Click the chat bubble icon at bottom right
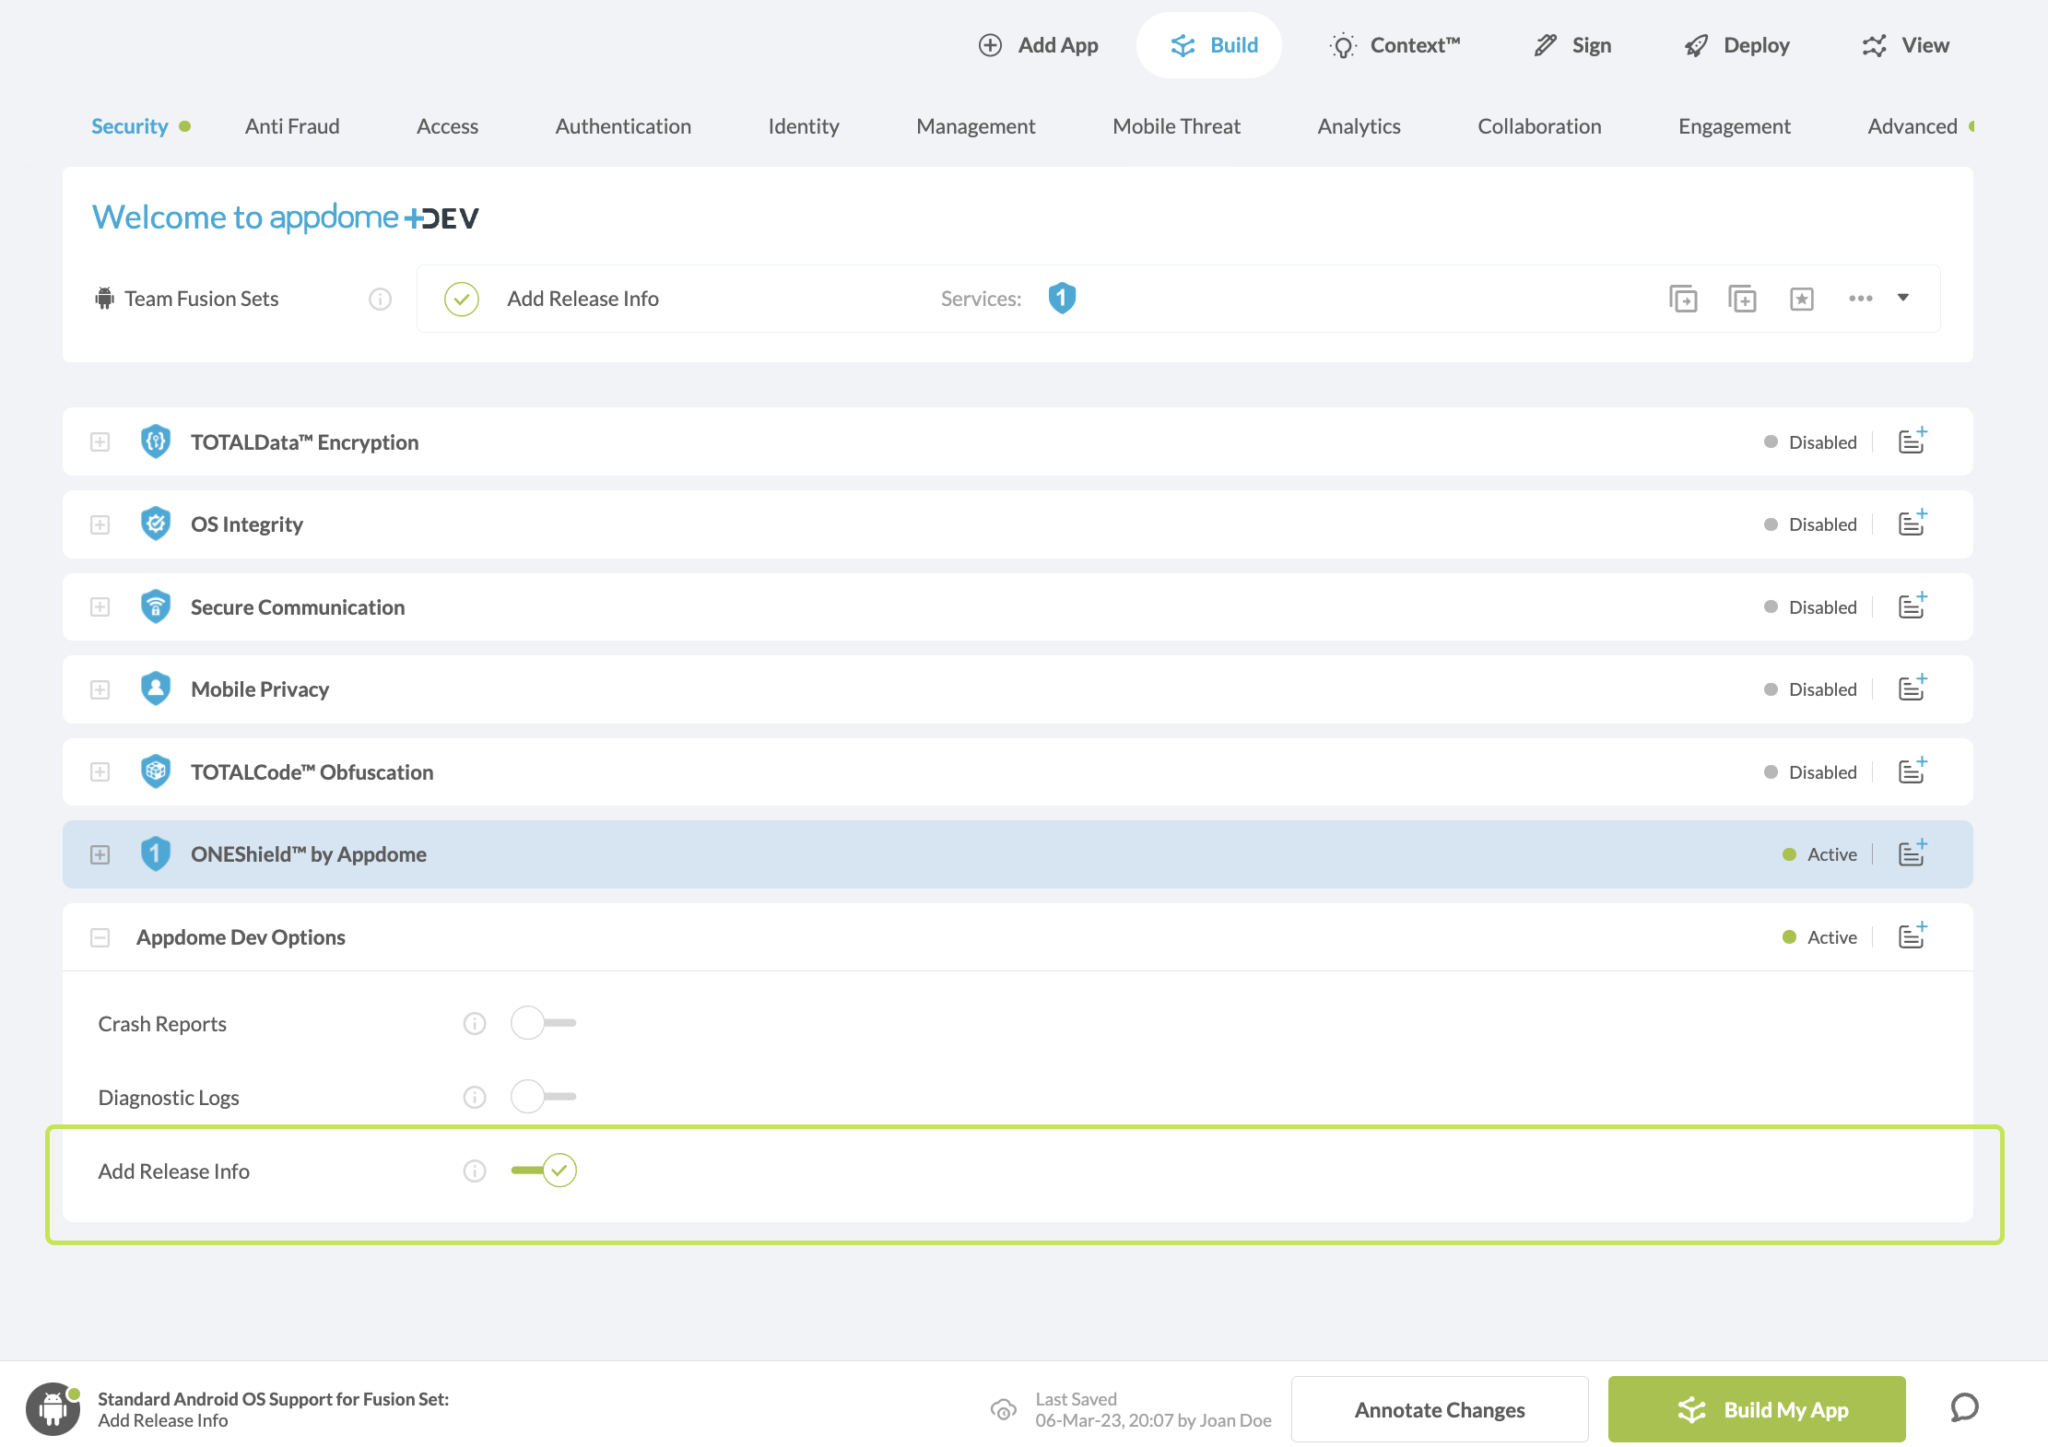Screen dimensions: 2048x1447 coord(1963,1408)
